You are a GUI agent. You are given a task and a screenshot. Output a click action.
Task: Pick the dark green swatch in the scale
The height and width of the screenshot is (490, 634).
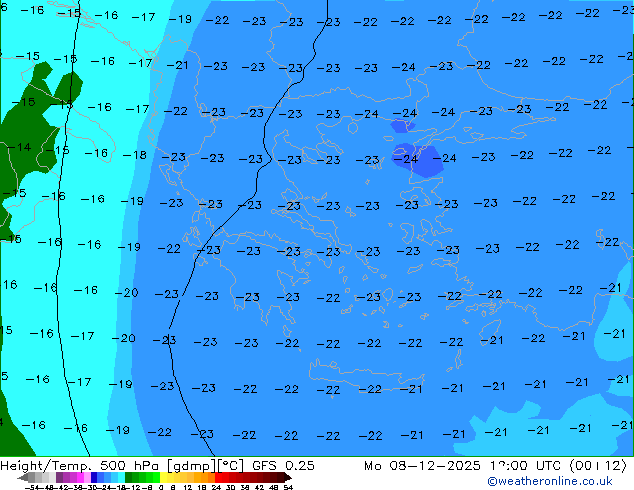point(129,478)
